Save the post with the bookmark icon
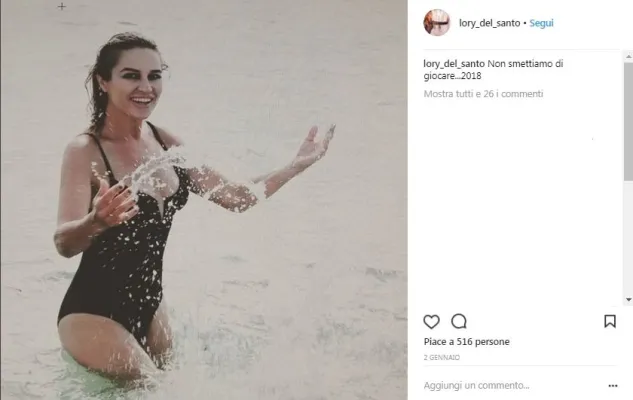The width and height of the screenshot is (633, 400). click(x=610, y=321)
